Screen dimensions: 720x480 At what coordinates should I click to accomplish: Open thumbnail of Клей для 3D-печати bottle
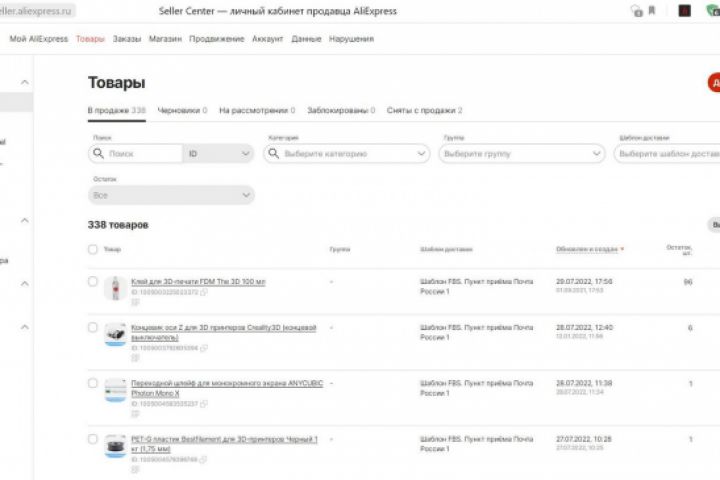(x=115, y=288)
